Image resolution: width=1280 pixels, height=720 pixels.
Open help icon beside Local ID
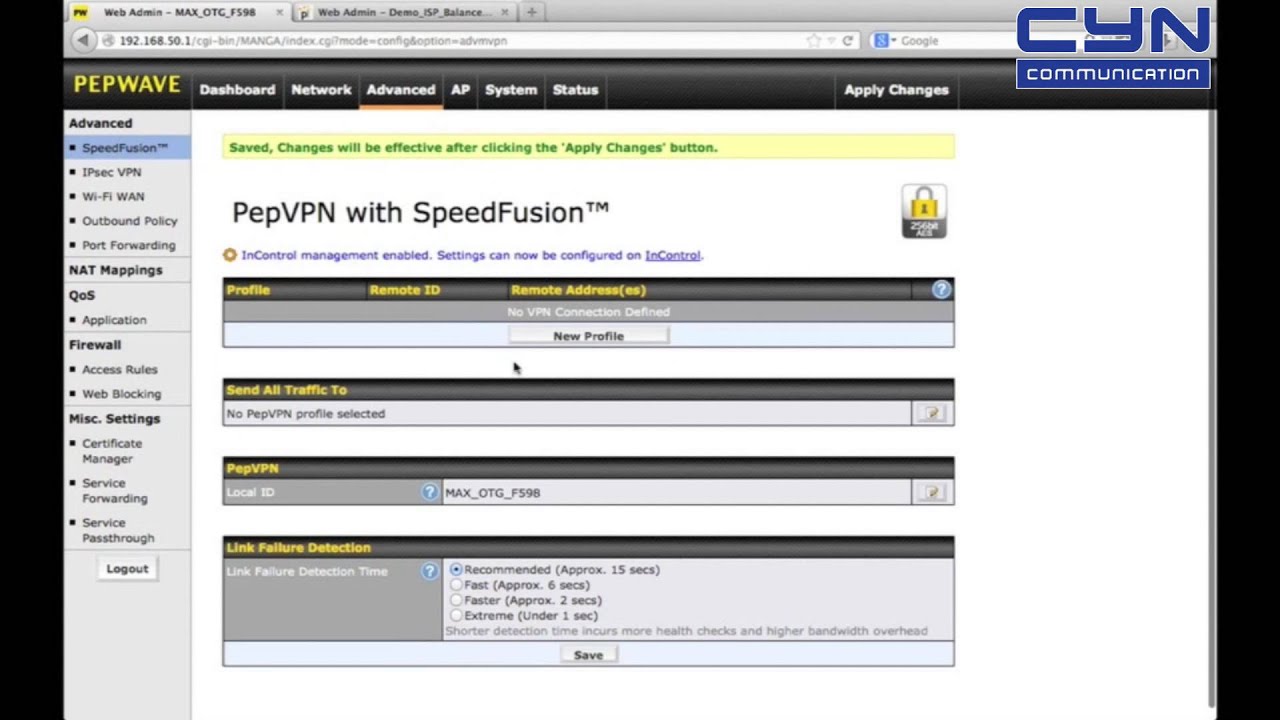click(429, 492)
